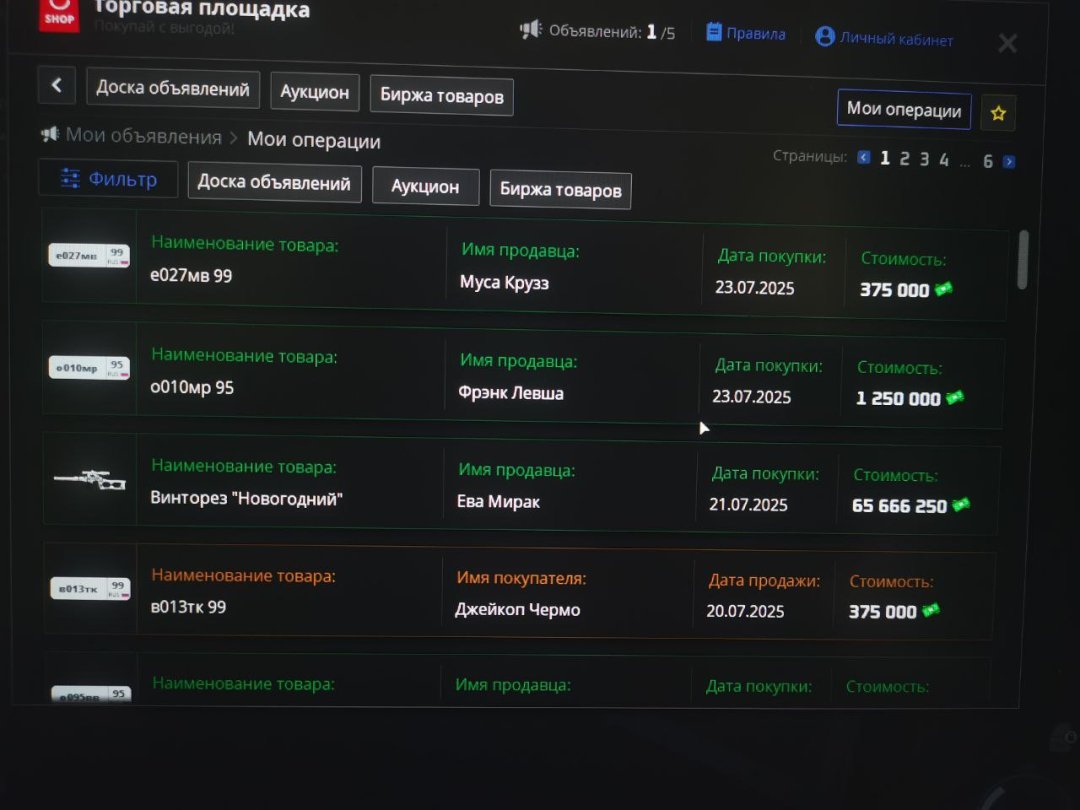Go to previous page arrow in pagination
Screen dimensions: 1080x810
click(x=863, y=158)
